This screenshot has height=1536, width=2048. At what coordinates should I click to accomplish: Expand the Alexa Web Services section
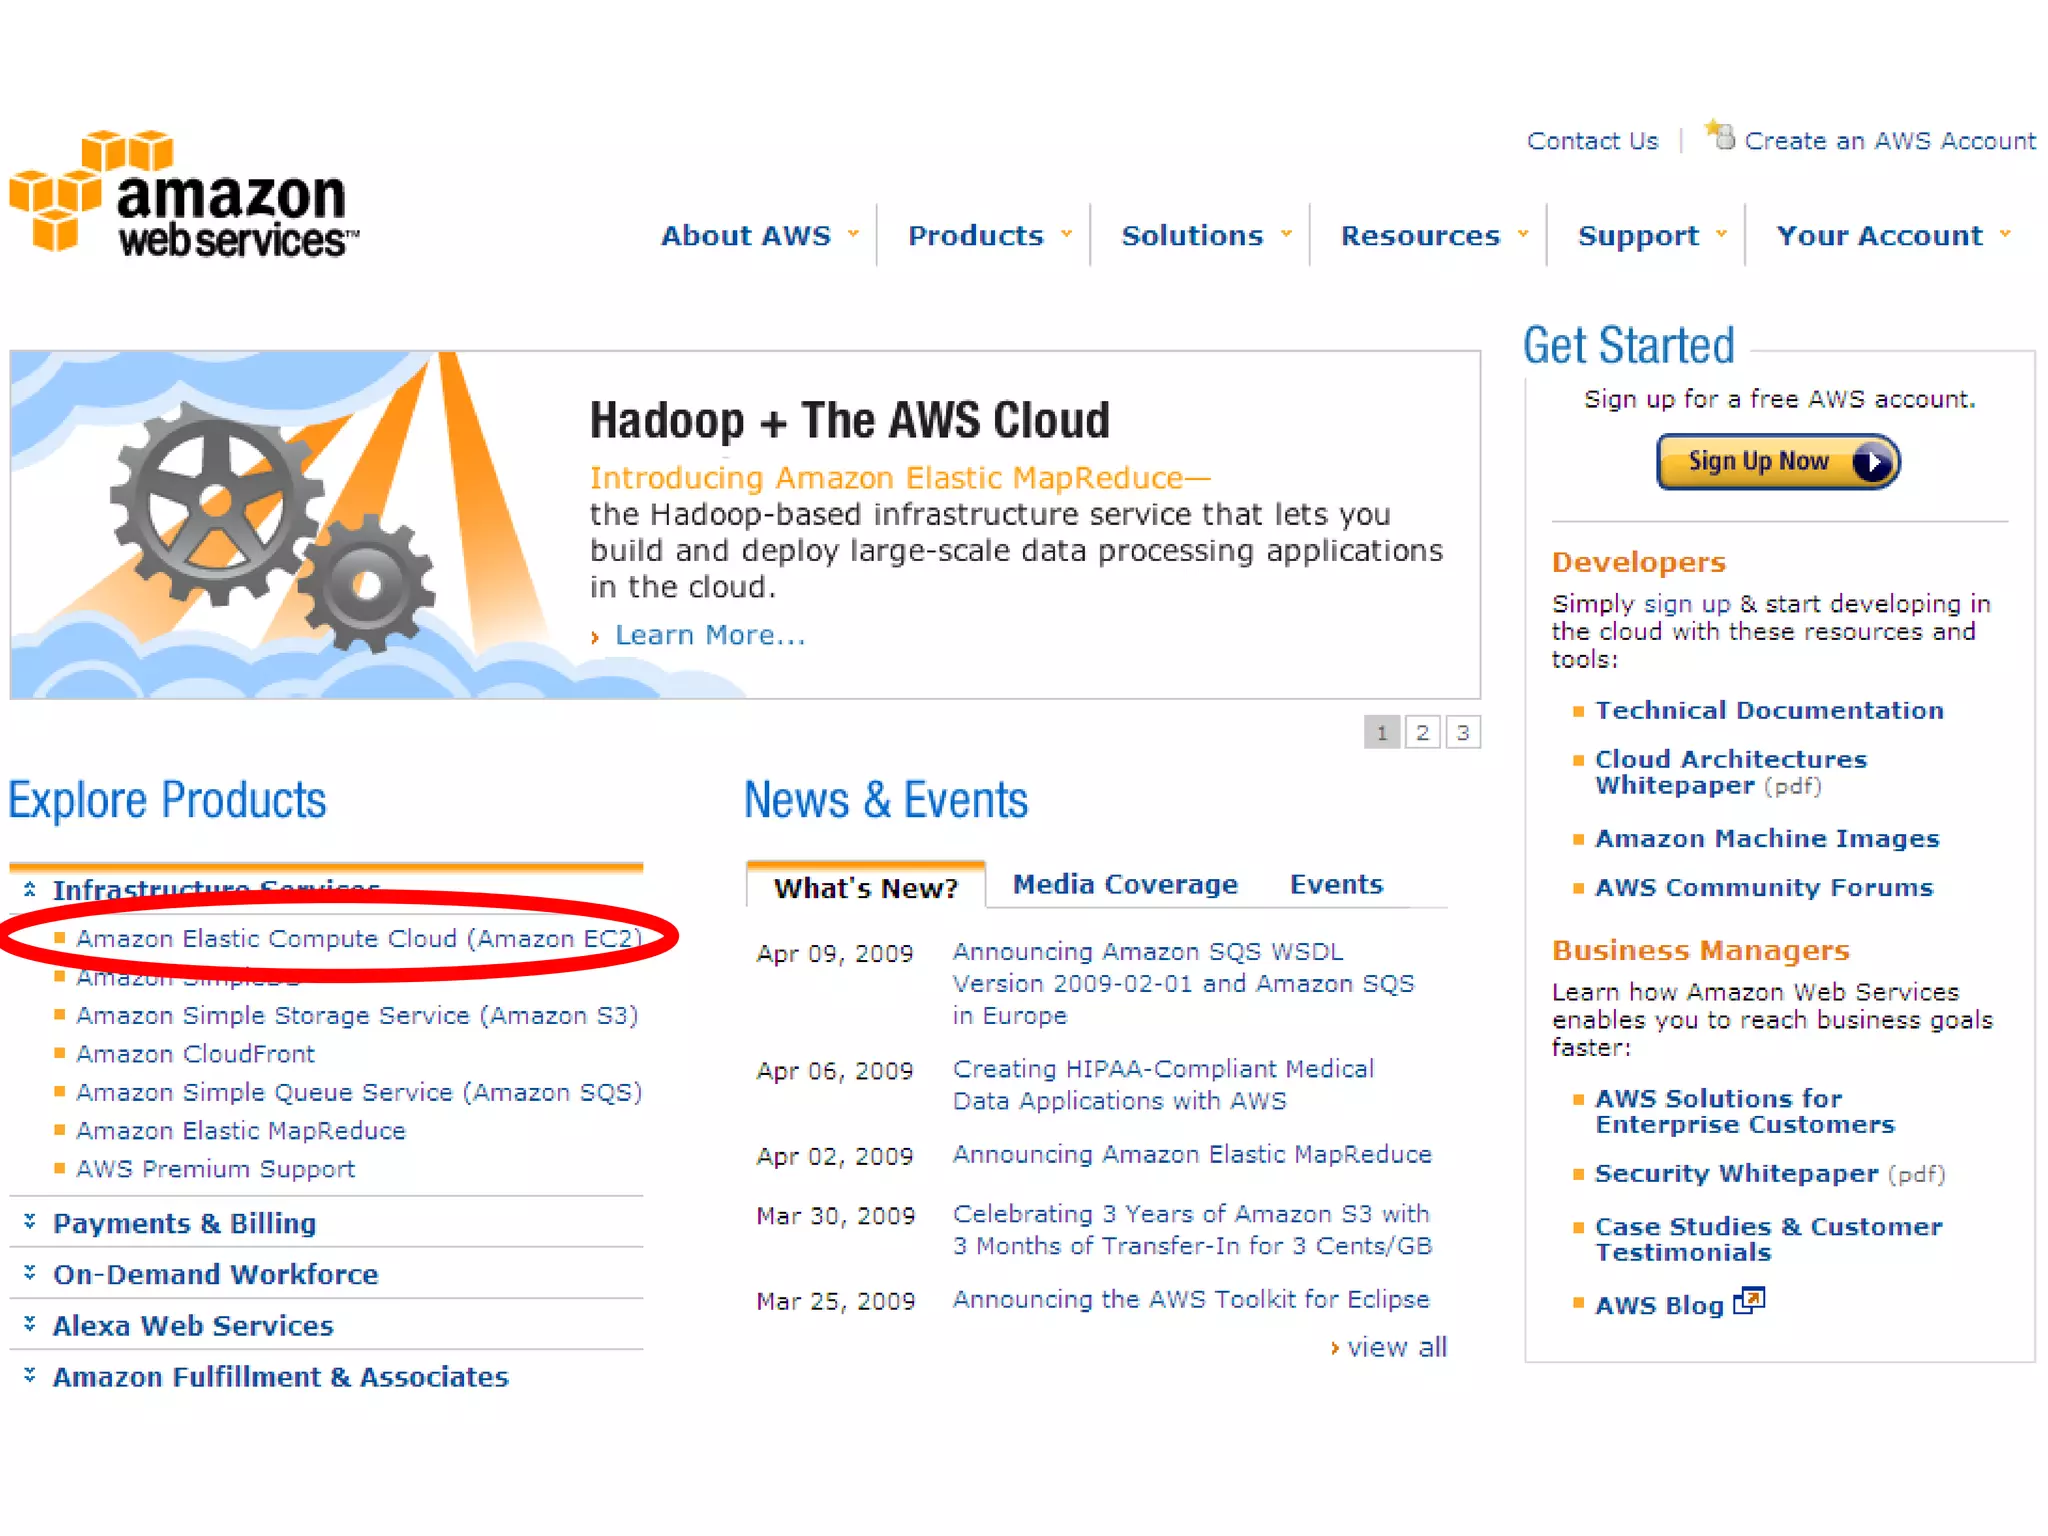tap(30, 1324)
